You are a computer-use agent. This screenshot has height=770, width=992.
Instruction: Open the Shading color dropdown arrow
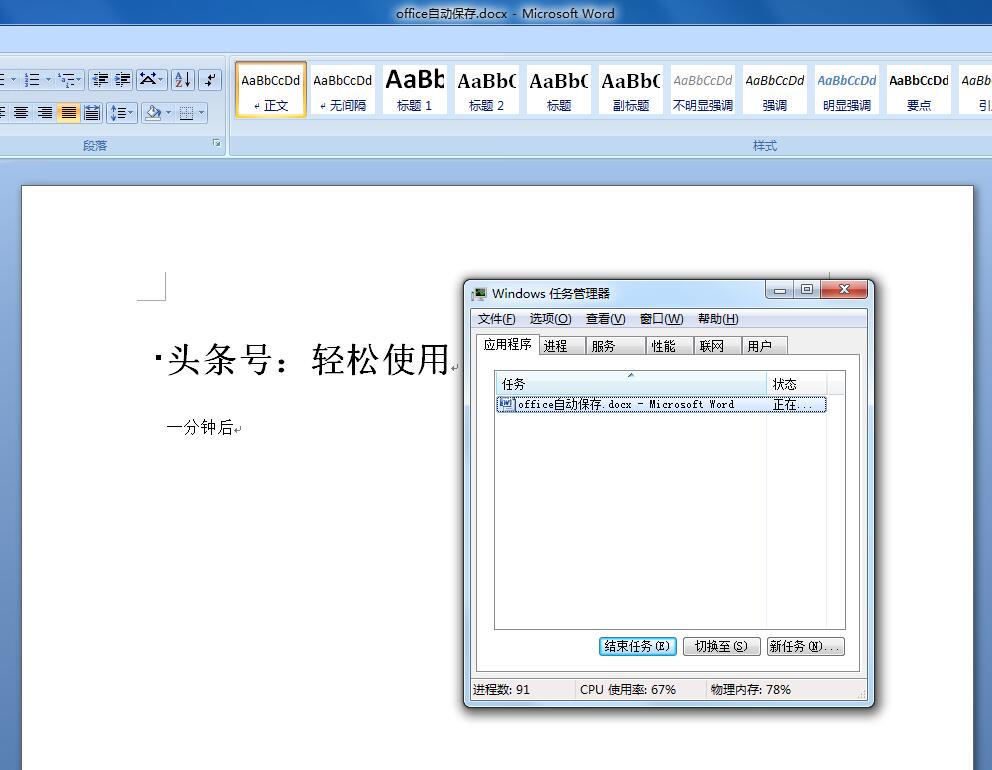pyautogui.click(x=167, y=112)
